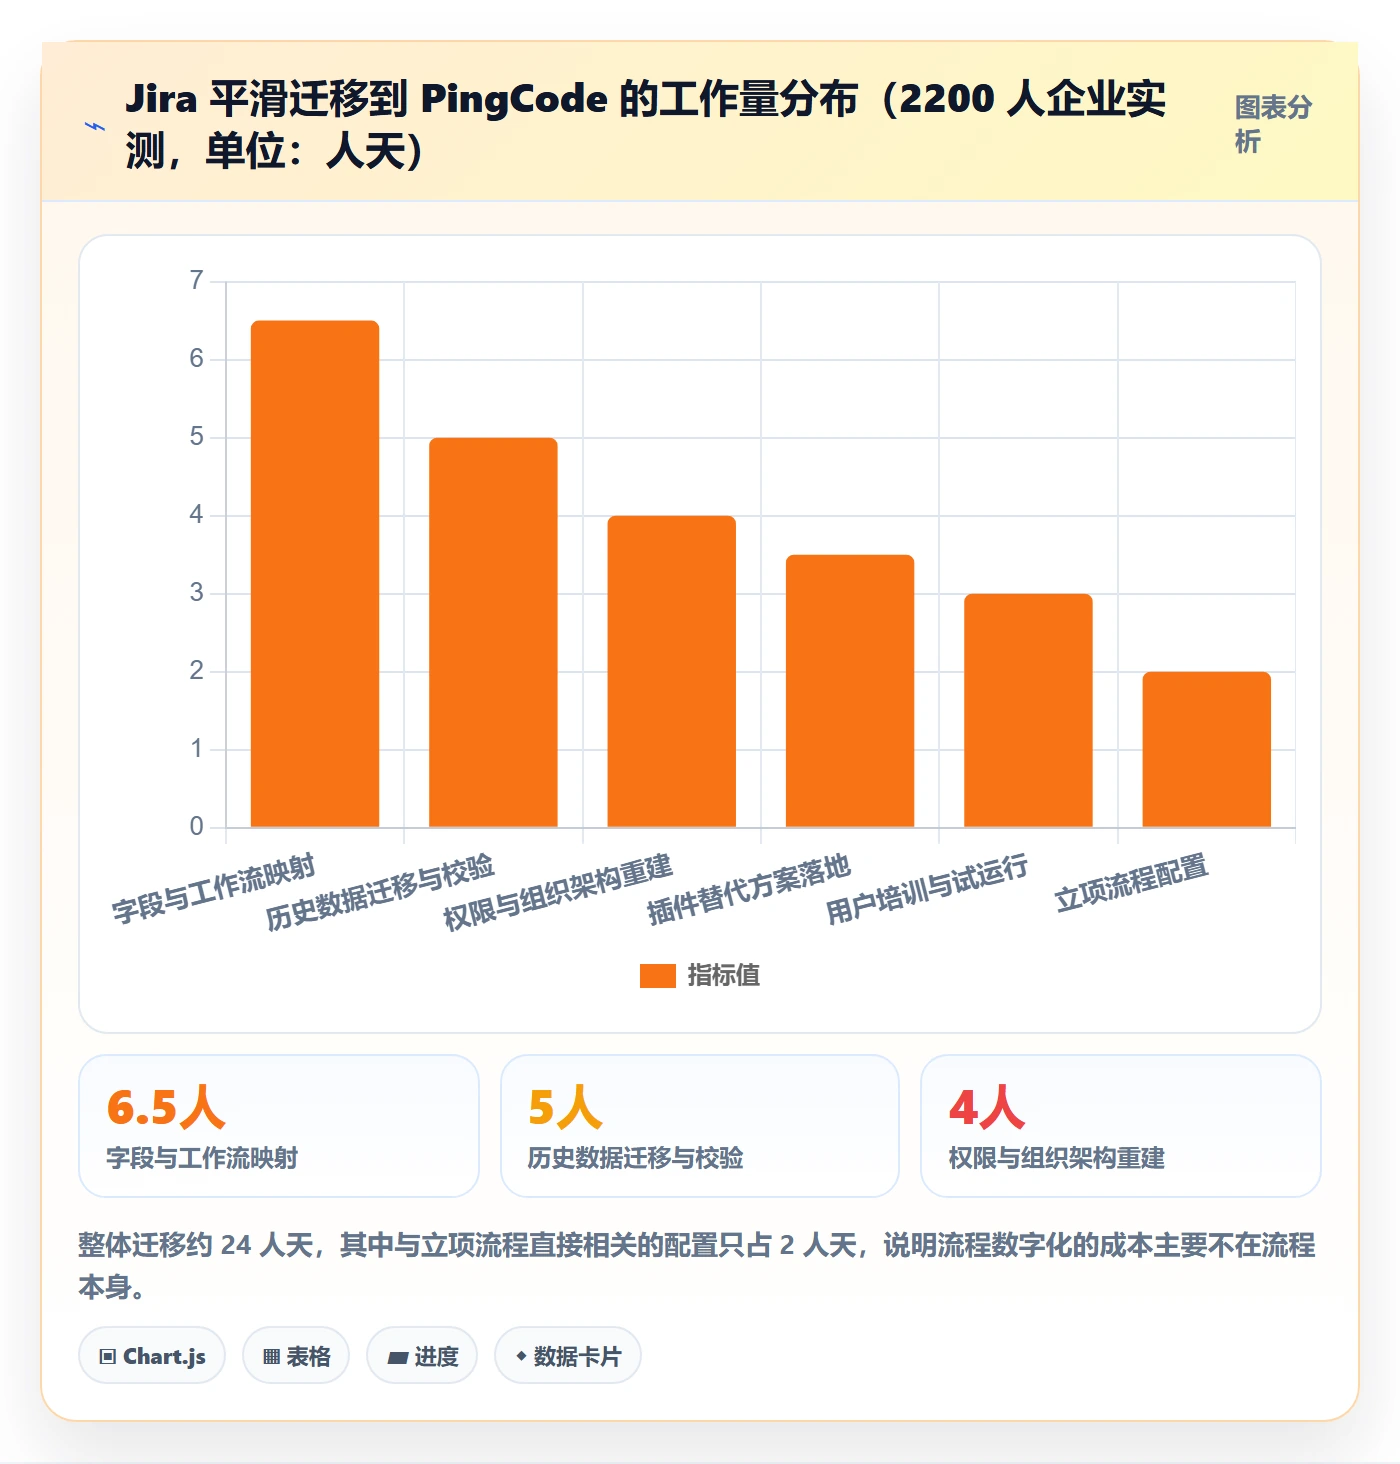
Task: Select the 表格 tag chip
Action: click(x=296, y=1356)
